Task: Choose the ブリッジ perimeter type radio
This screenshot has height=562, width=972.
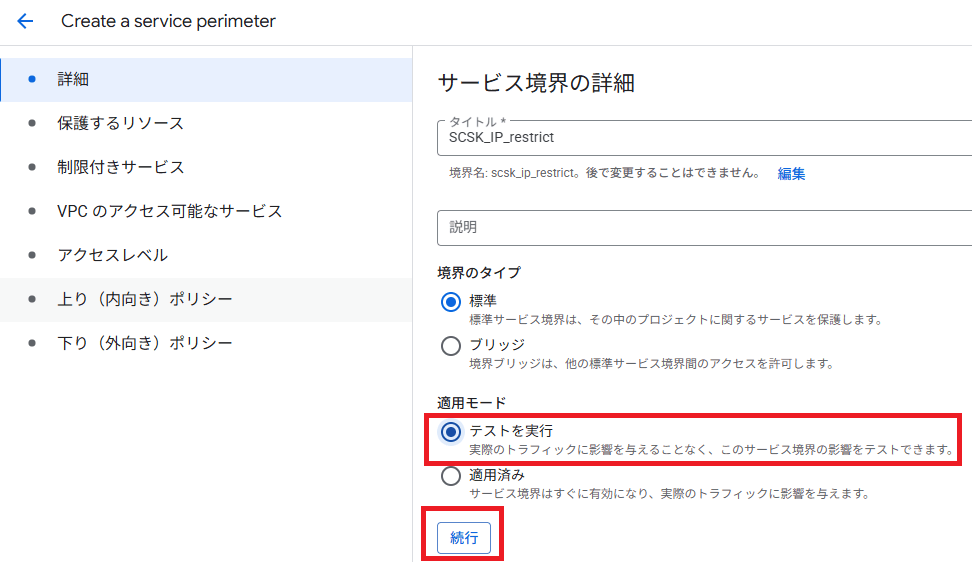Action: 451,345
